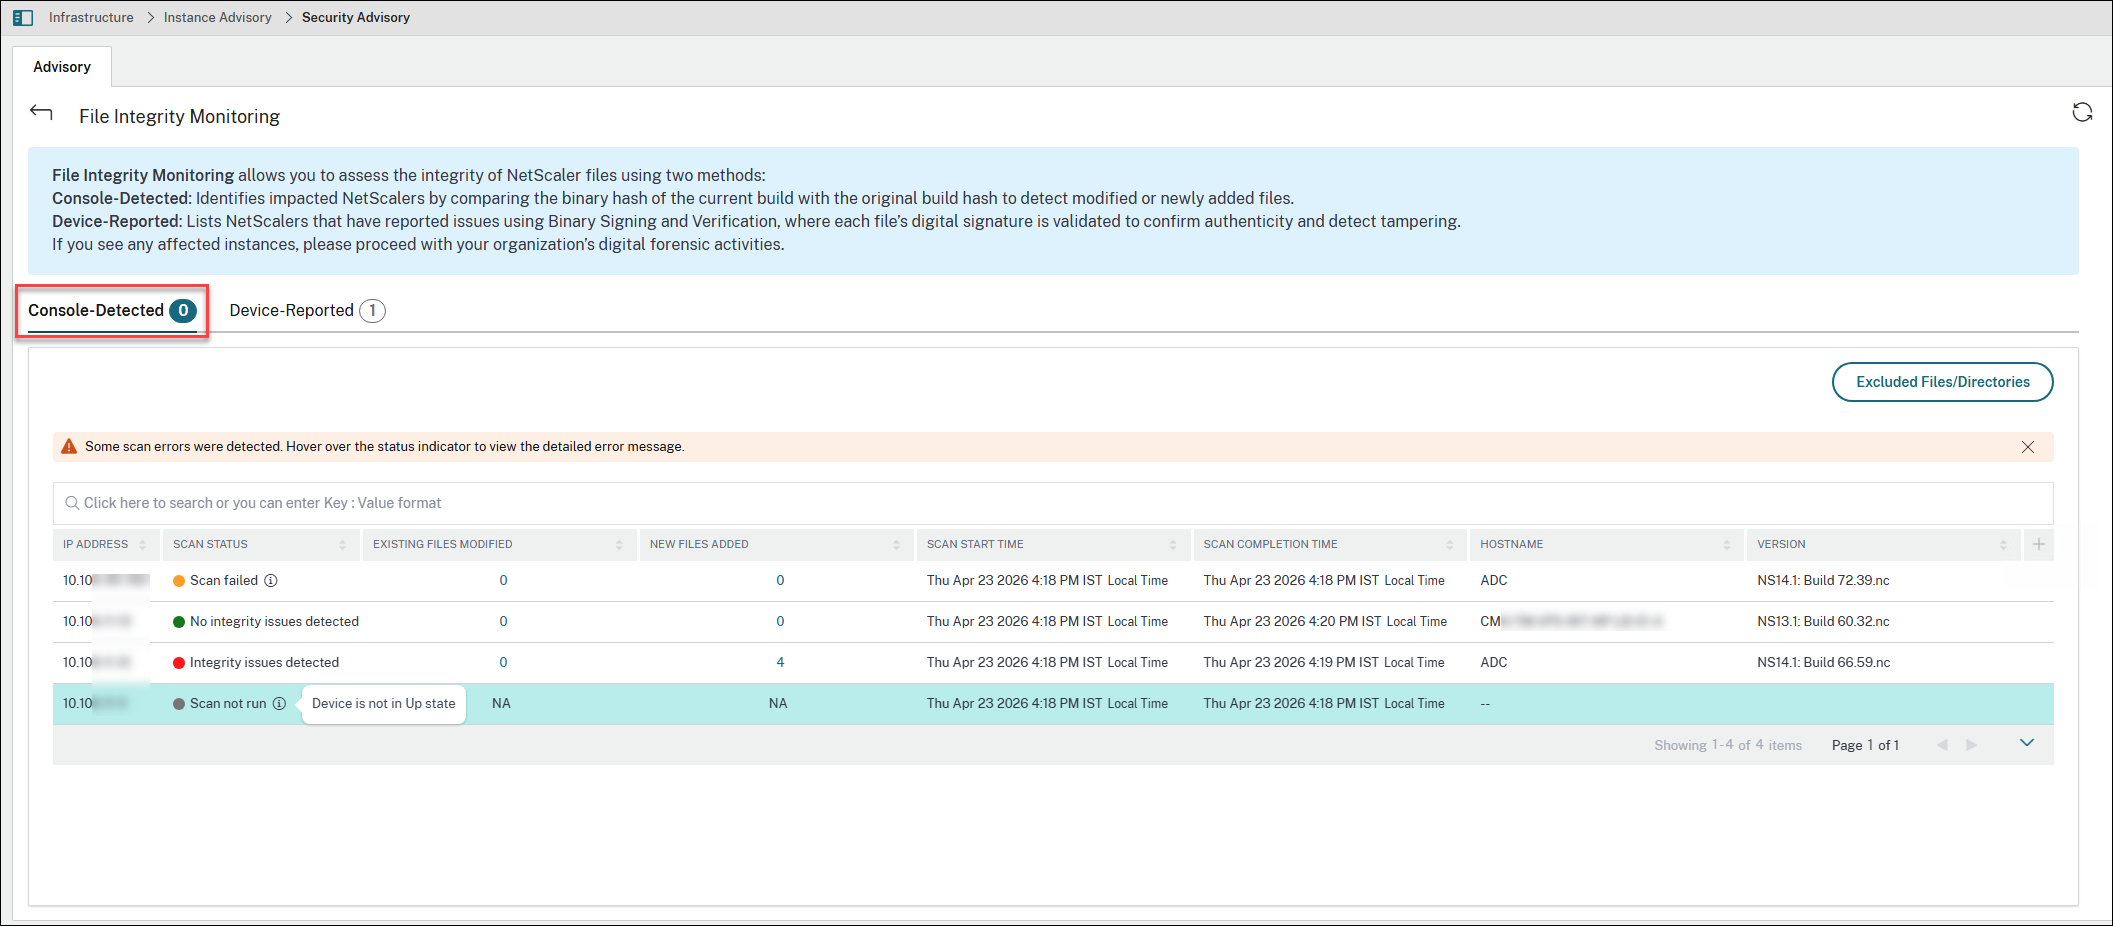Image resolution: width=2113 pixels, height=926 pixels.
Task: Go to next page arrow
Action: pos(1971,745)
